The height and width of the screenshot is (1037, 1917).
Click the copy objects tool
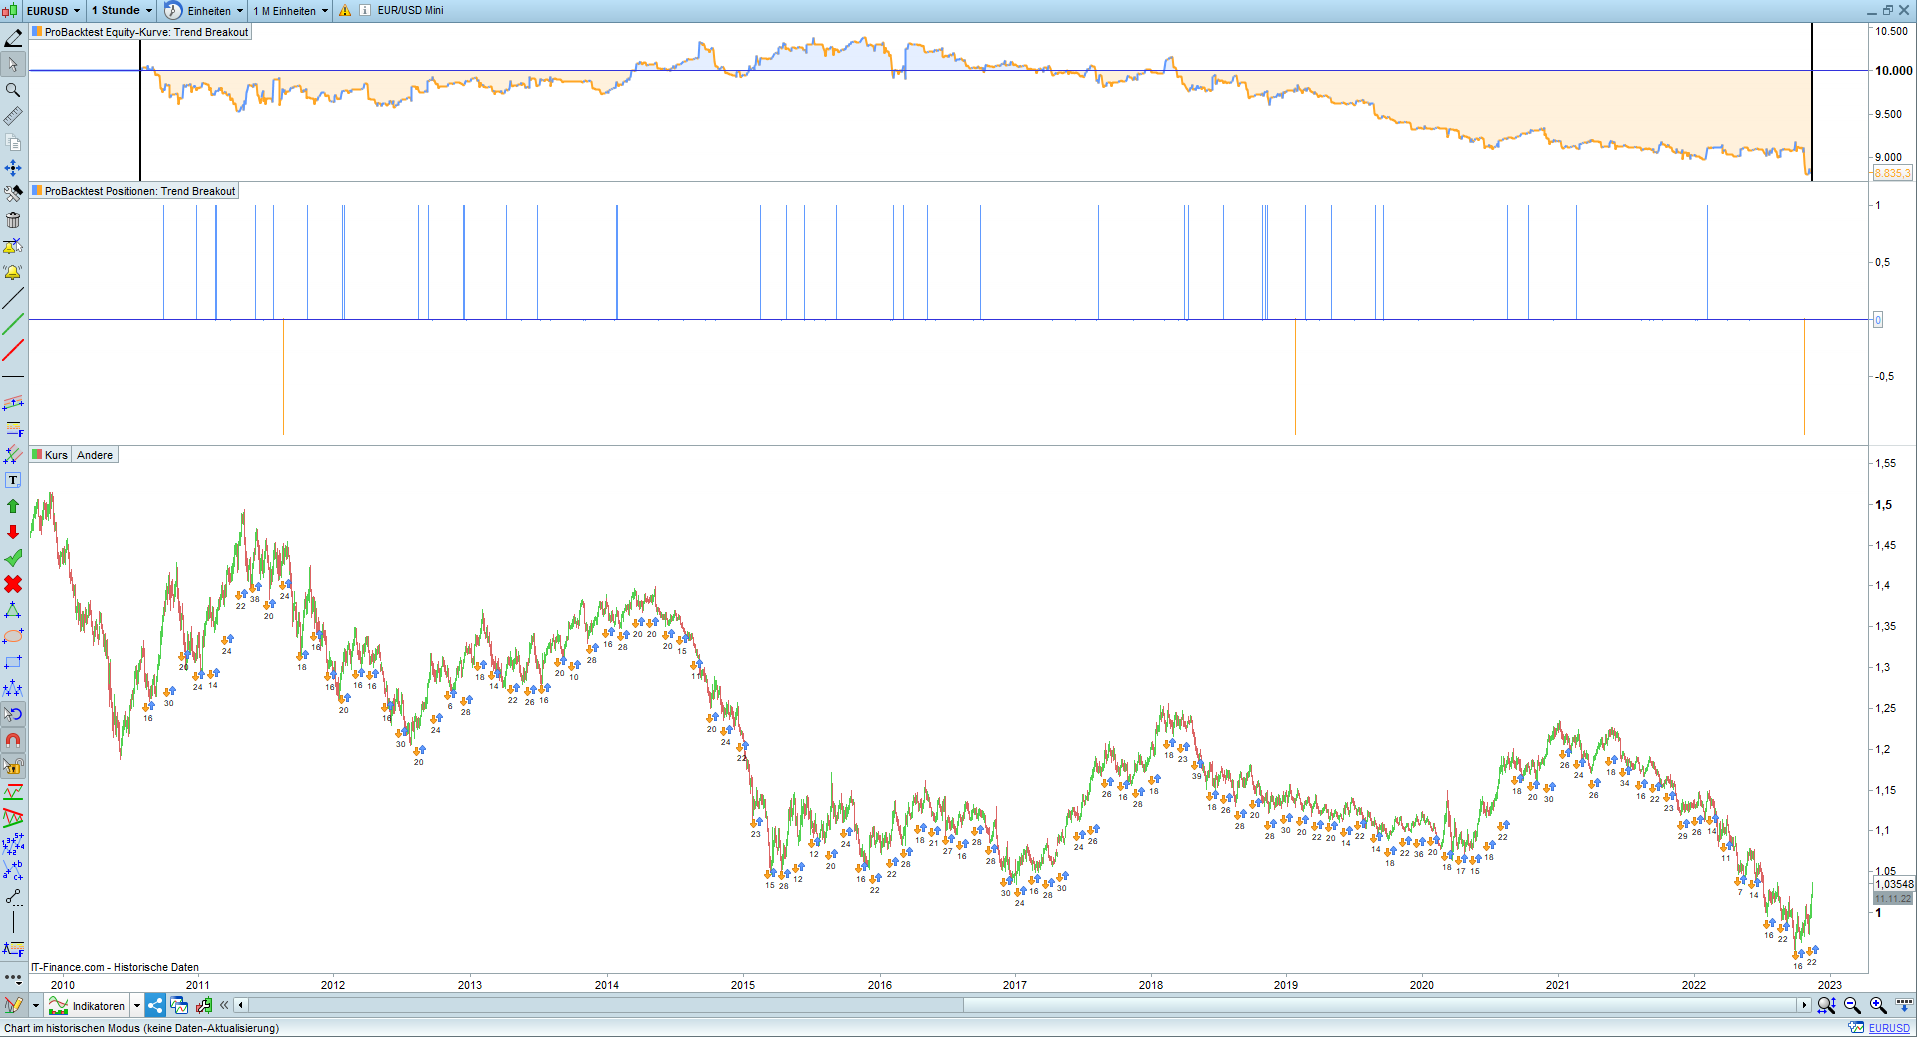13,142
